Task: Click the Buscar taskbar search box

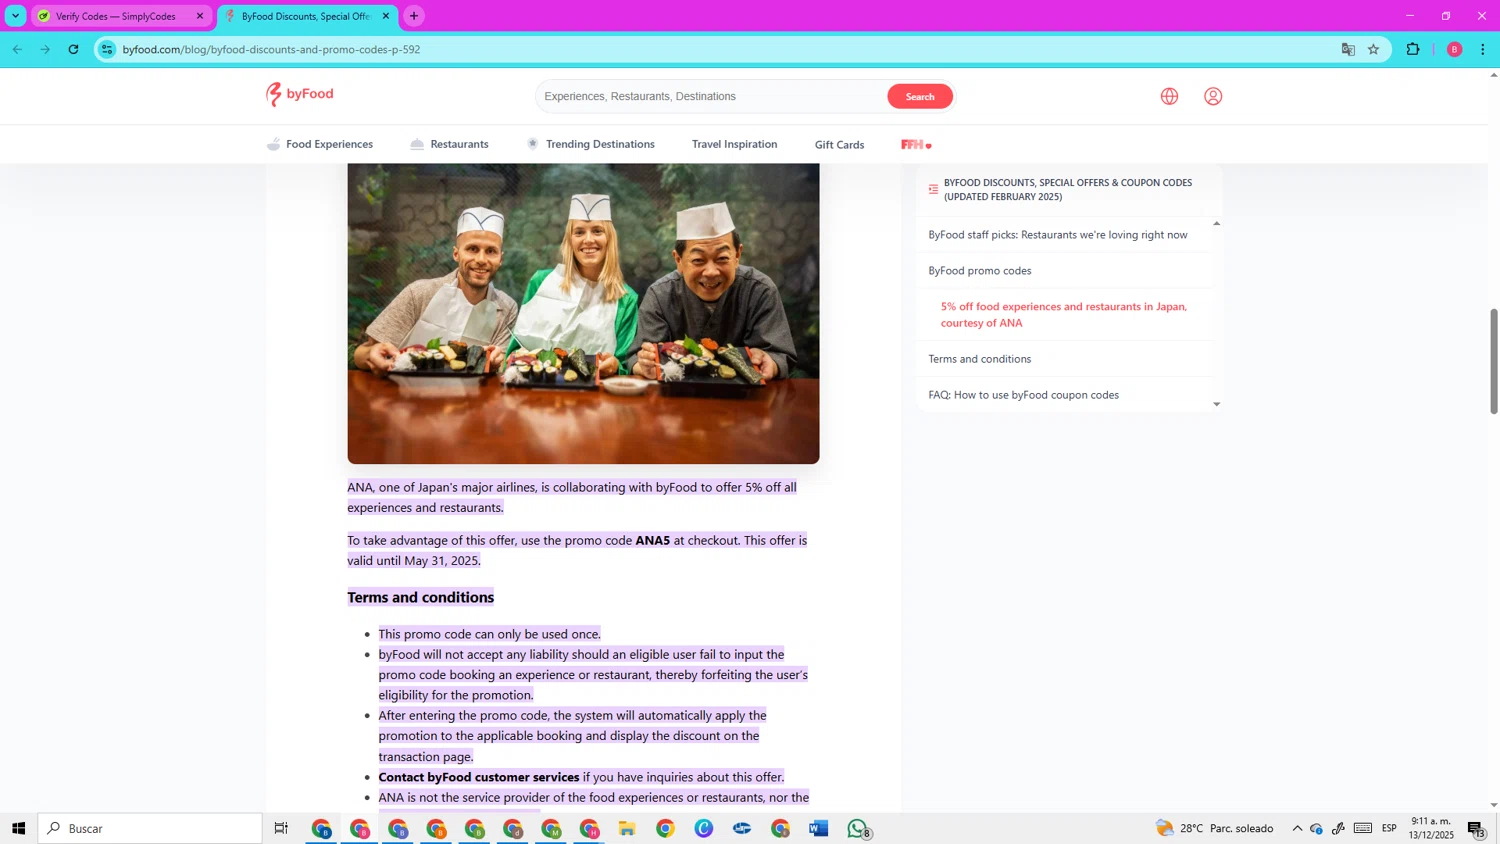Action: click(151, 828)
